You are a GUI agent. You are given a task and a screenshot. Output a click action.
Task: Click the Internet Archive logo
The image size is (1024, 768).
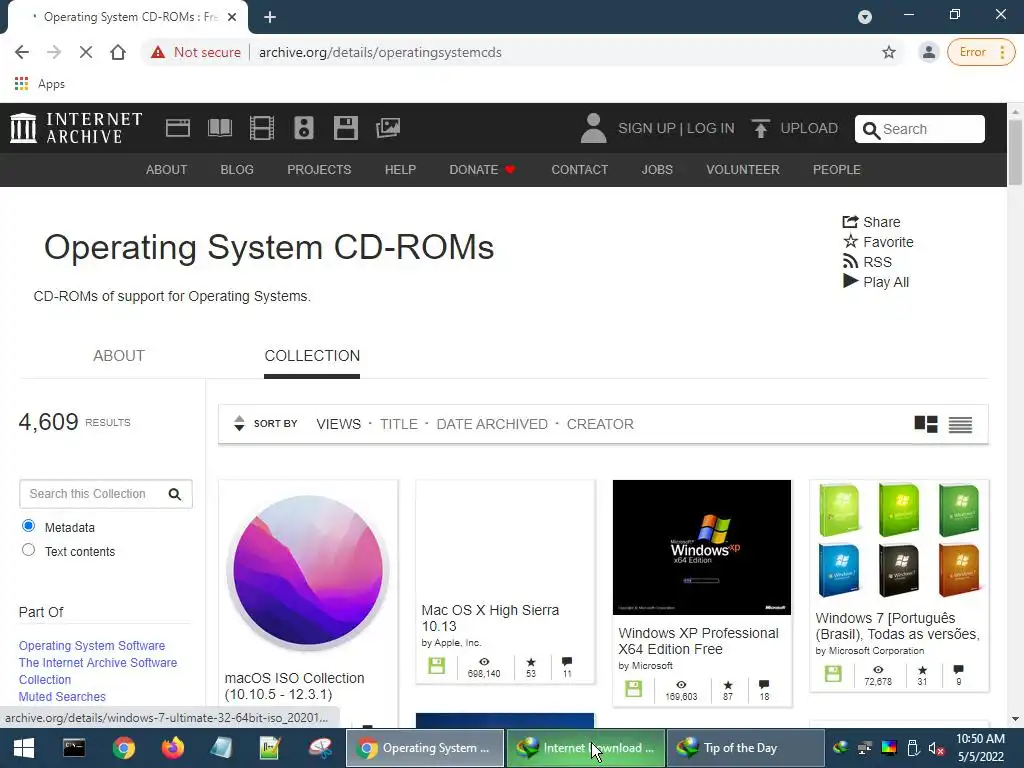[x=76, y=128]
